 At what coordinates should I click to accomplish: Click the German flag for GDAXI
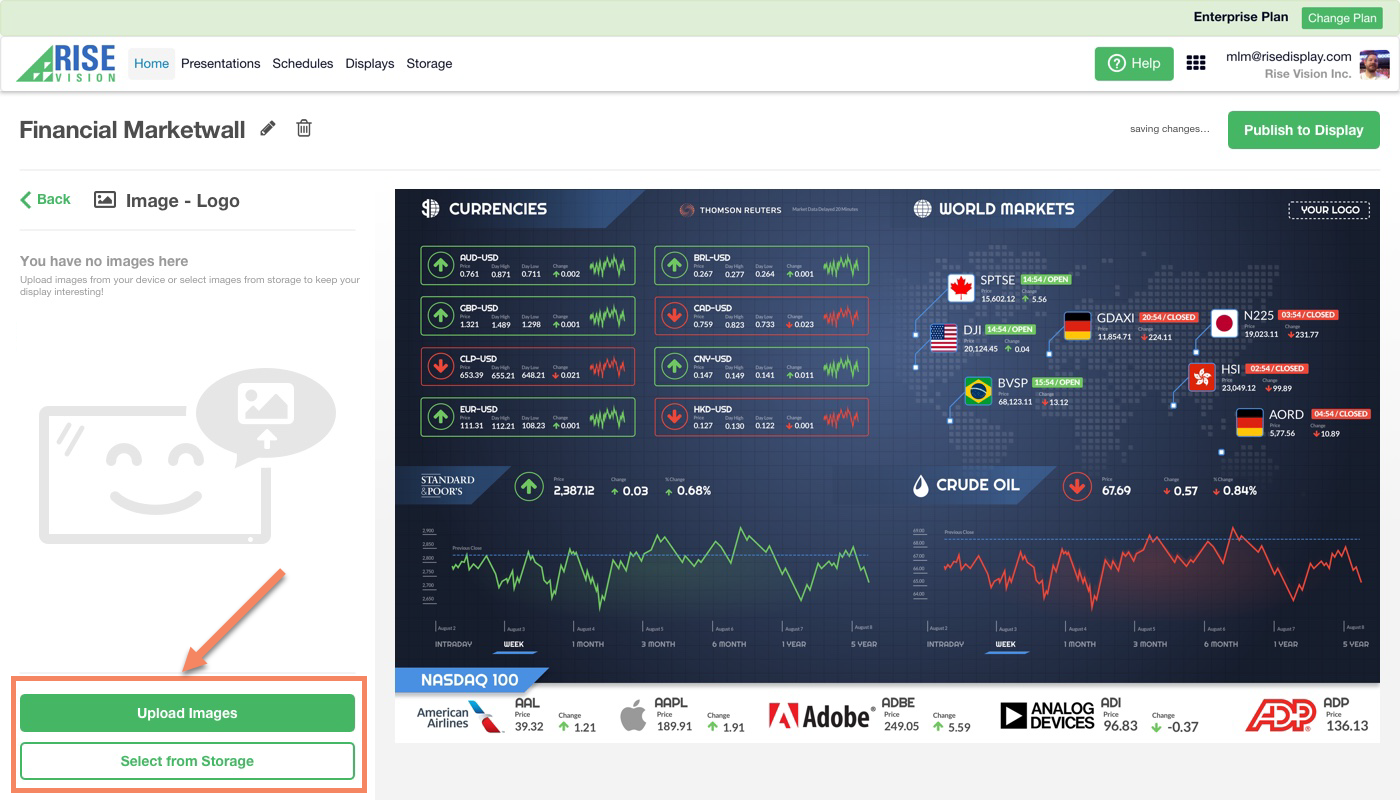click(1077, 326)
